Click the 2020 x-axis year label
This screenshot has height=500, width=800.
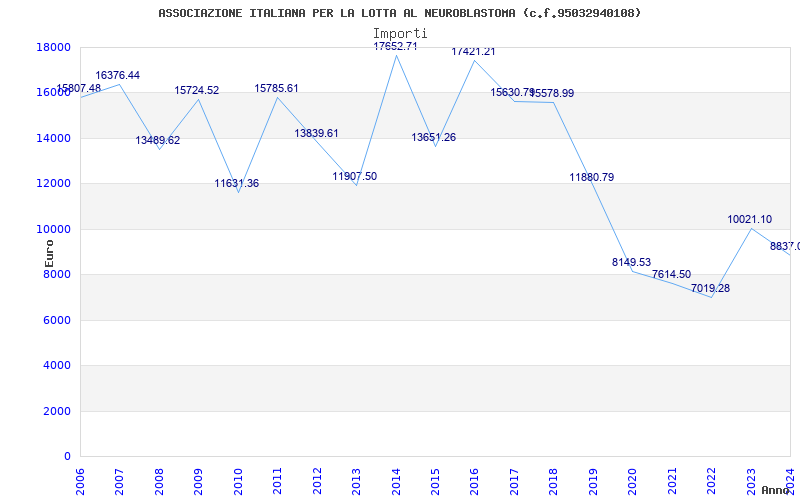pos(633,481)
